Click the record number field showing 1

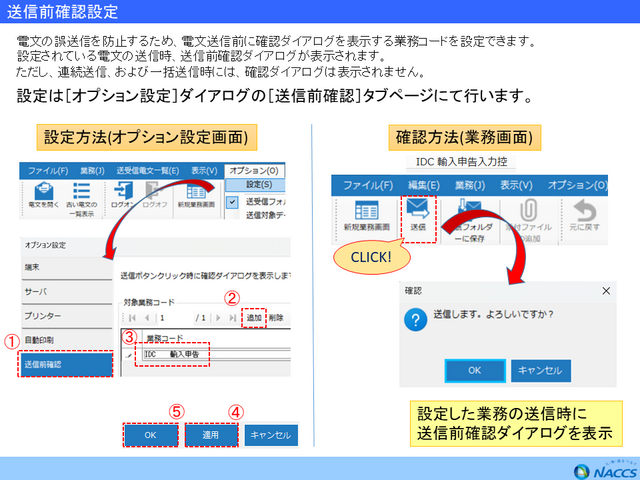click(174, 318)
